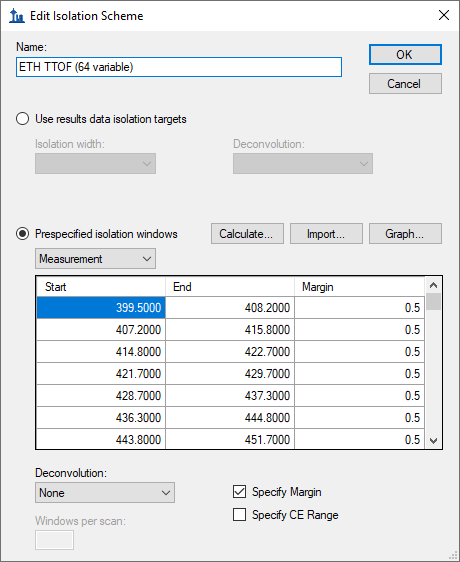Click the Skyline icon in title bar
Screen dimensions: 460x562
pos(16,16)
